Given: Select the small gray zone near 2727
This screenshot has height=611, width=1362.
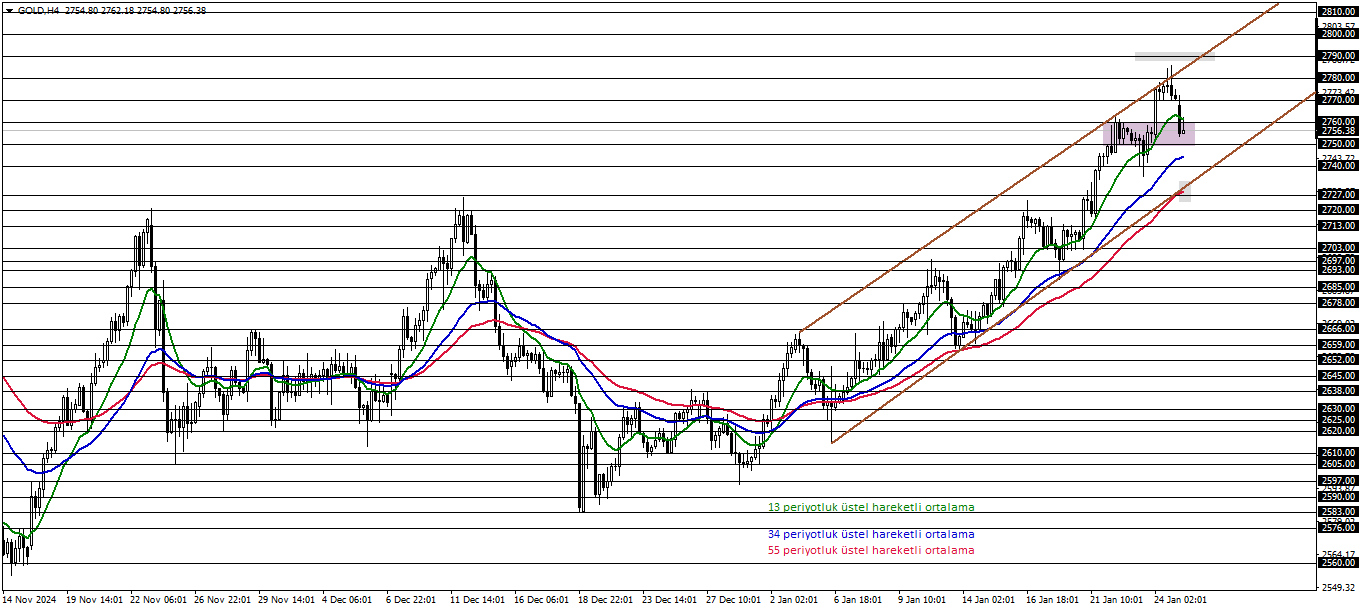Looking at the screenshot, I should pos(1185,192).
